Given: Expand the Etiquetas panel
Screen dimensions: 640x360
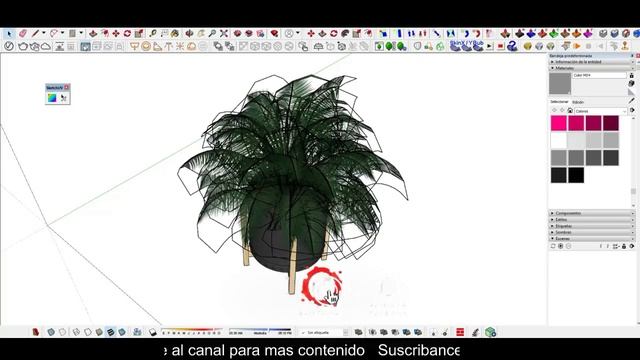Looking at the screenshot, I should coord(591,226).
